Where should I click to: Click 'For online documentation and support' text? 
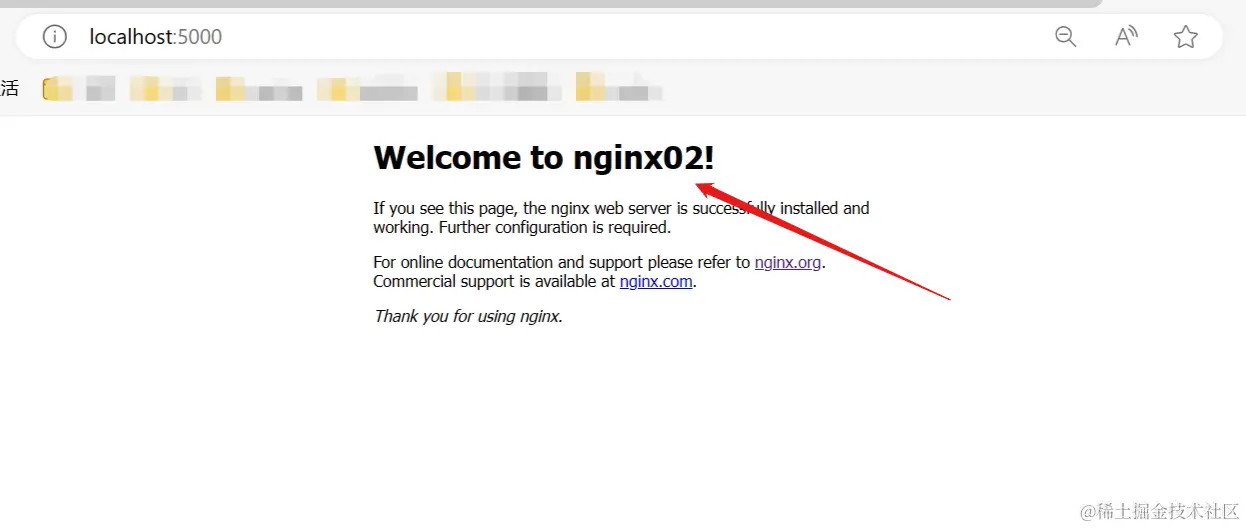pyautogui.click(x=507, y=262)
